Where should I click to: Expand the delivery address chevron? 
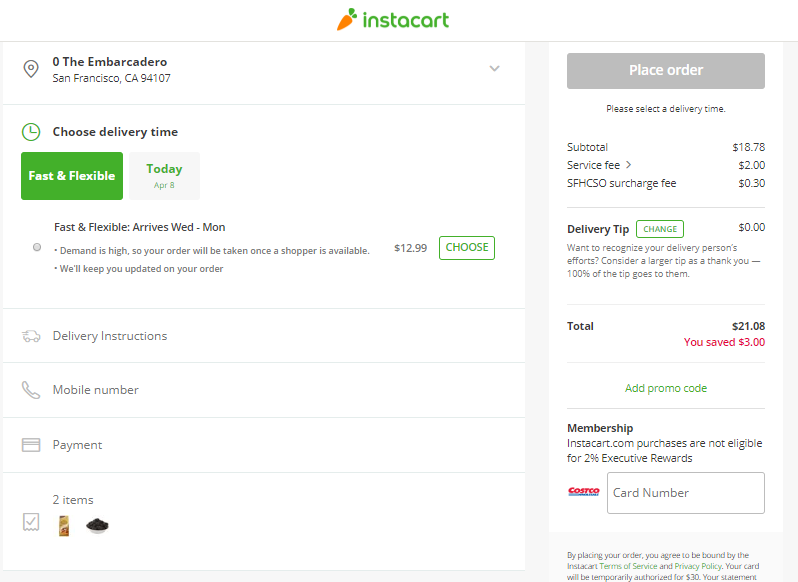[494, 68]
